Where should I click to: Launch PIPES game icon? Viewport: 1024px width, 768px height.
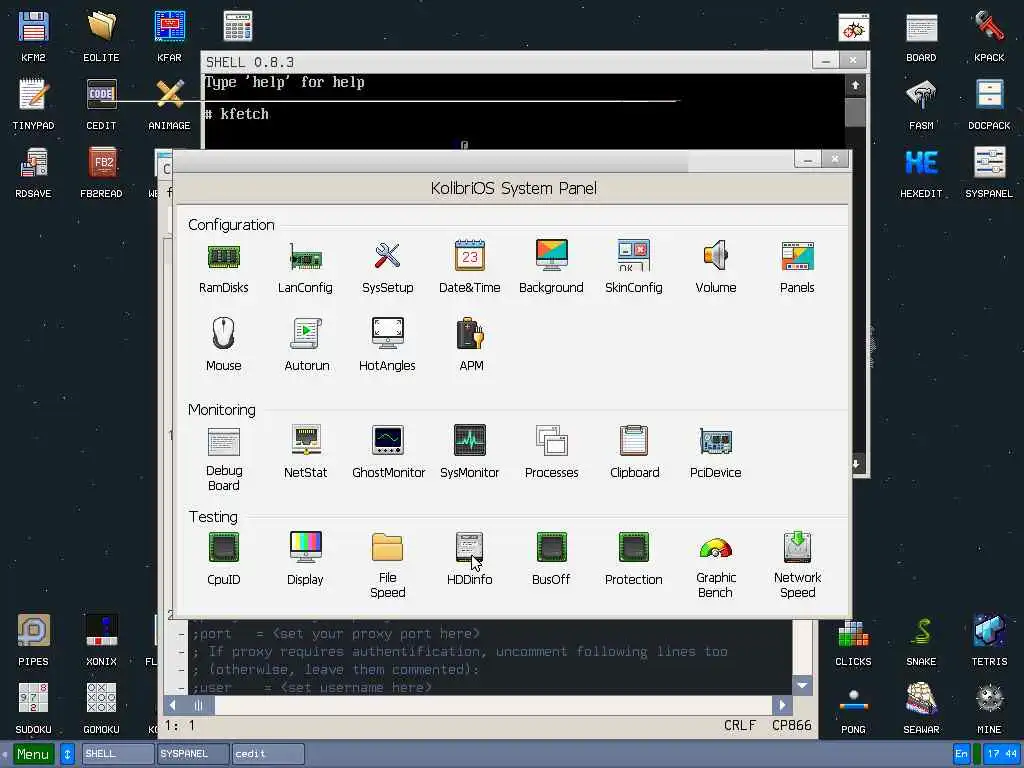click(x=33, y=641)
